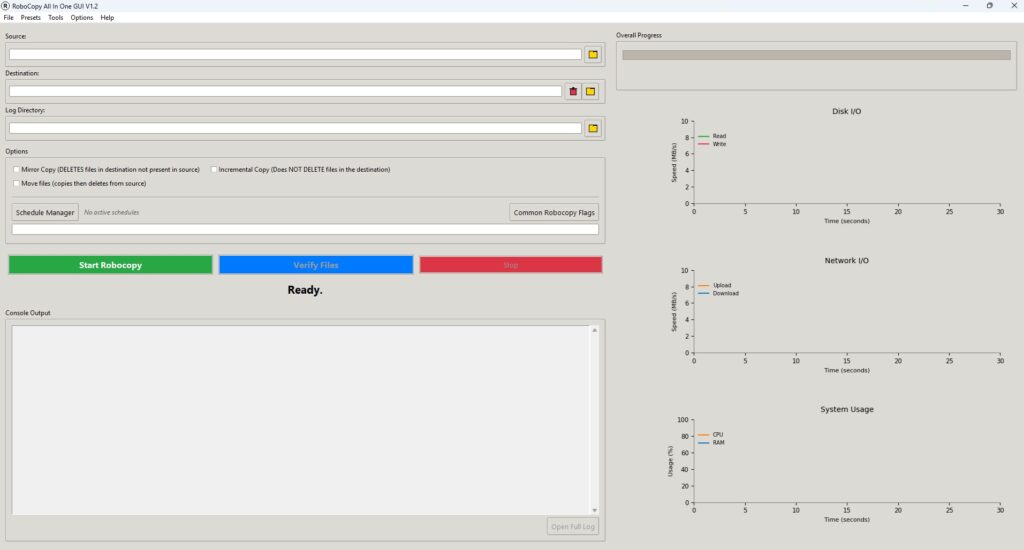This screenshot has height=550, width=1024.
Task: Open the Presets menu
Action: 31,18
